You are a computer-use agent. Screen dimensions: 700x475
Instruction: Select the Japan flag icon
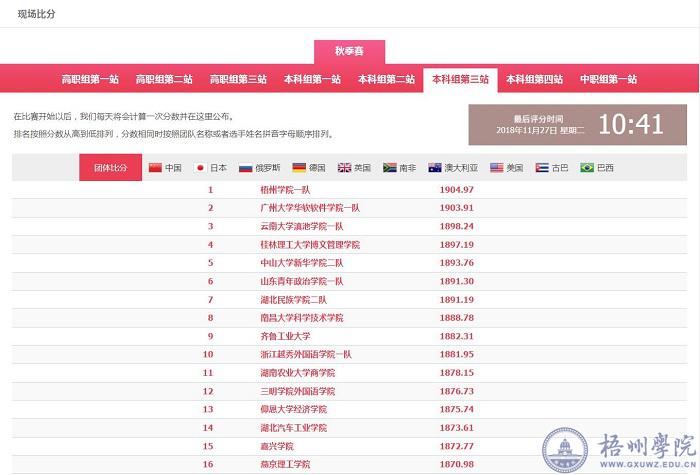click(x=200, y=168)
